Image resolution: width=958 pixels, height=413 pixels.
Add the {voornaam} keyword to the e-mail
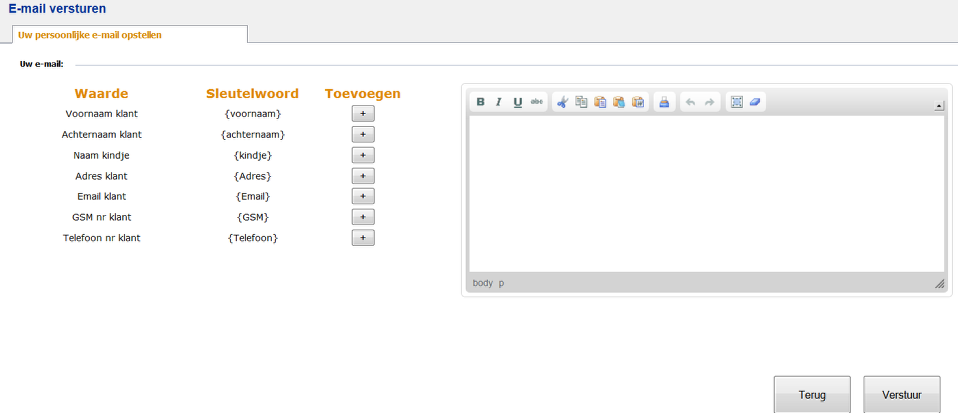coord(363,114)
